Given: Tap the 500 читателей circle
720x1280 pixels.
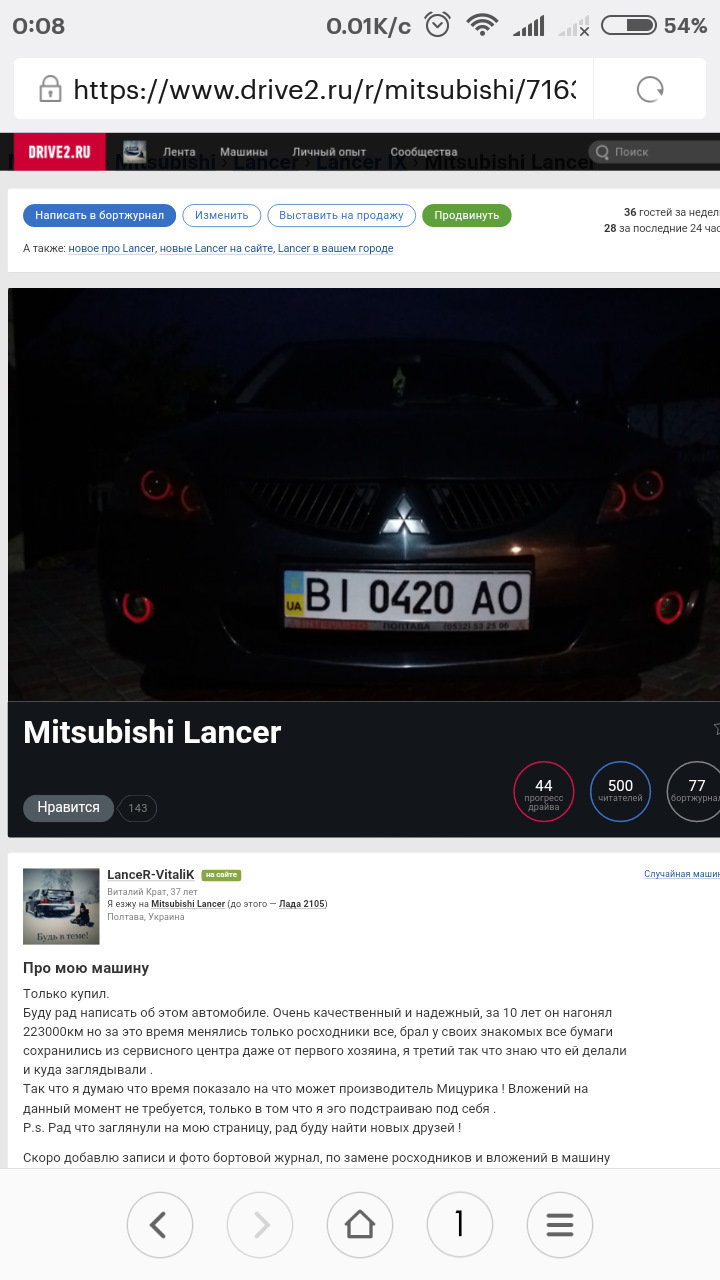Looking at the screenshot, I should [x=620, y=791].
